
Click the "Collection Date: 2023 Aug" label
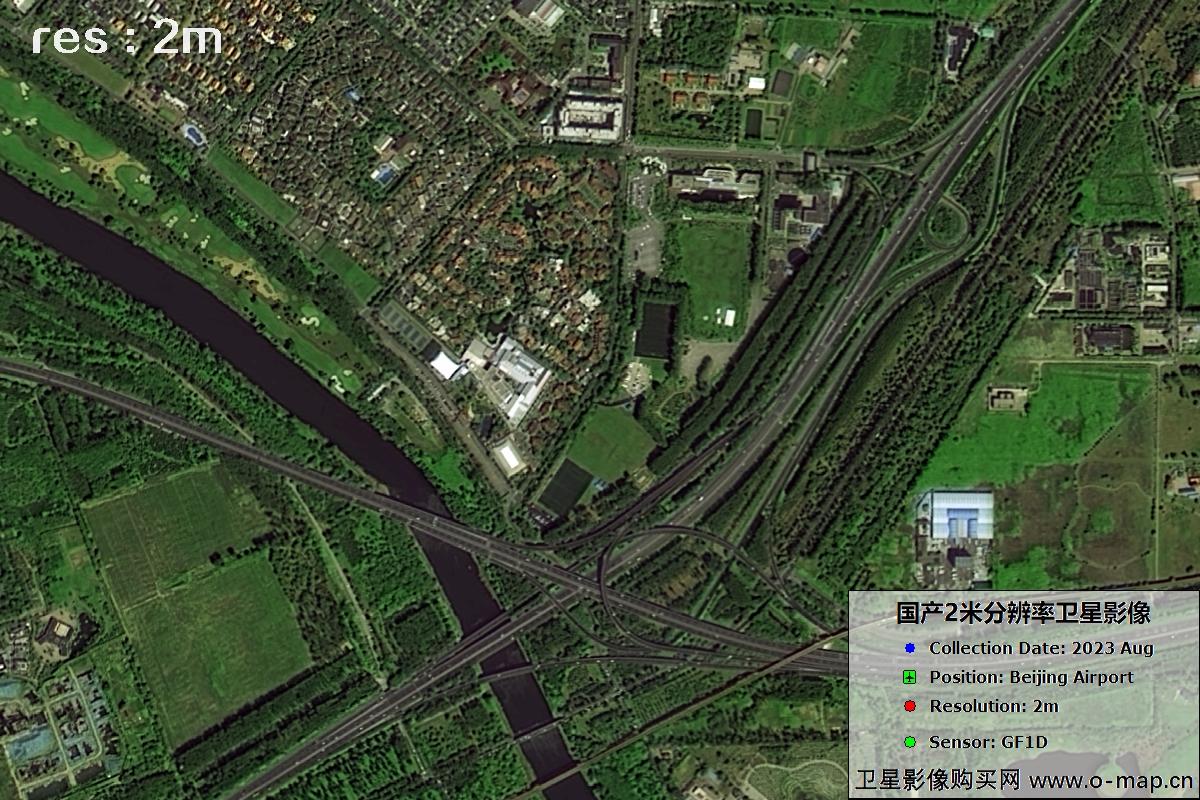[x=1041, y=648]
